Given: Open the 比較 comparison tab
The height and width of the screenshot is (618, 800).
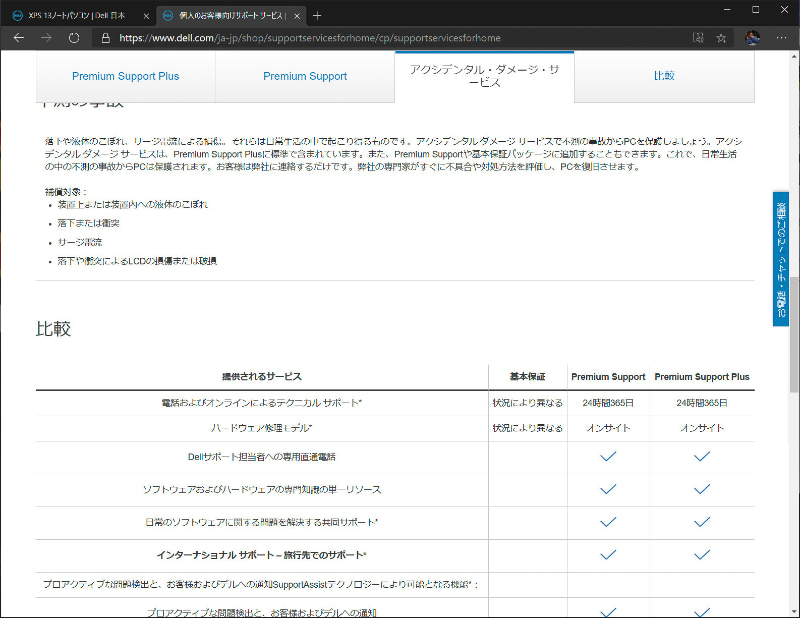Looking at the screenshot, I should tap(665, 76).
